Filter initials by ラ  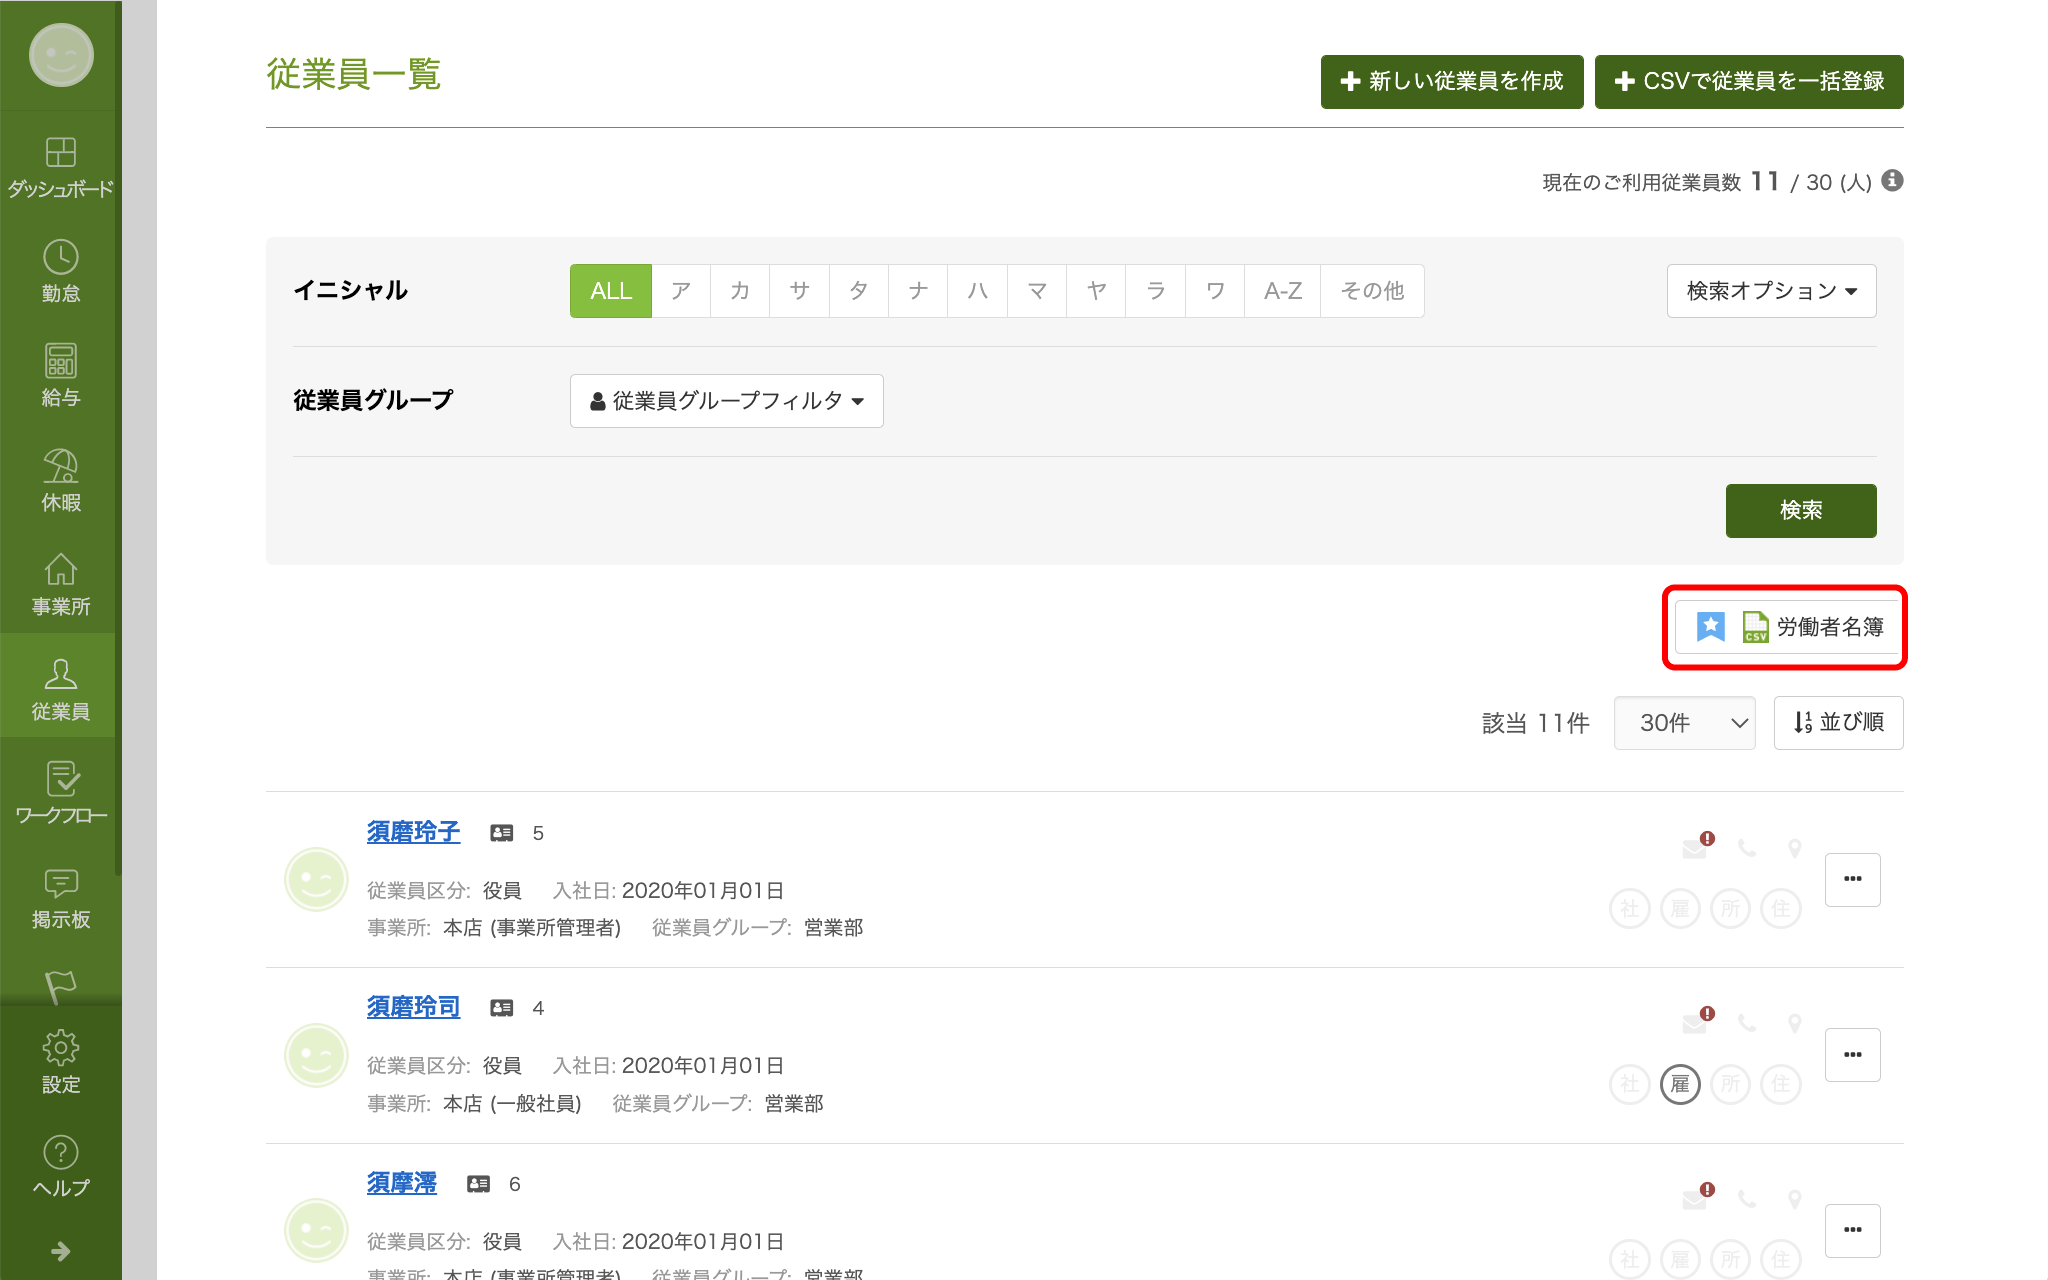click(1156, 291)
